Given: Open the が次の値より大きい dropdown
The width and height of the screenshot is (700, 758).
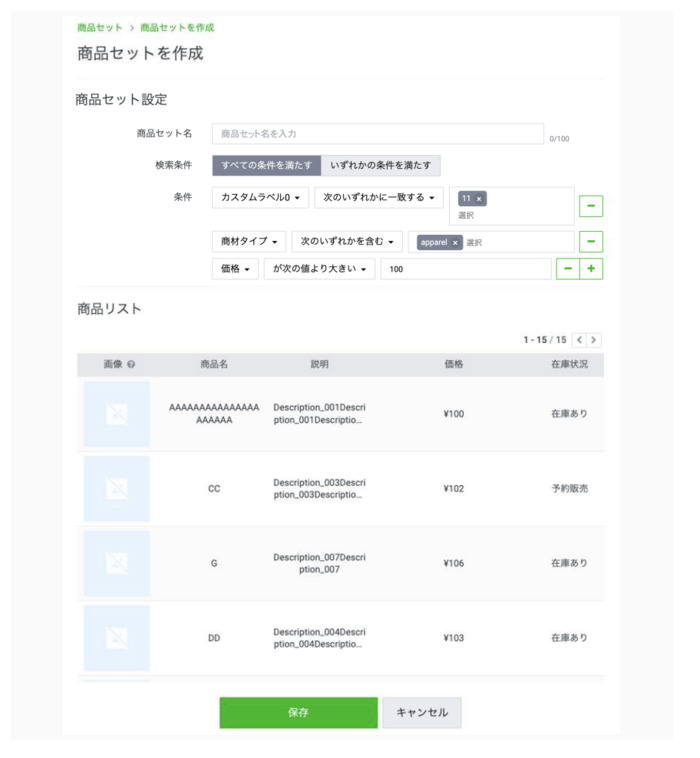Looking at the screenshot, I should pyautogui.click(x=319, y=269).
